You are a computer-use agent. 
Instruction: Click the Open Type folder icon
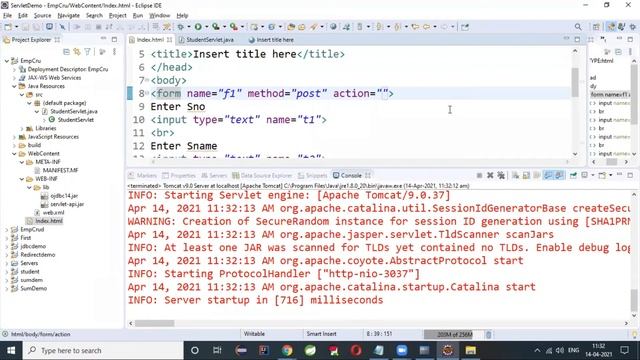pos(291,27)
